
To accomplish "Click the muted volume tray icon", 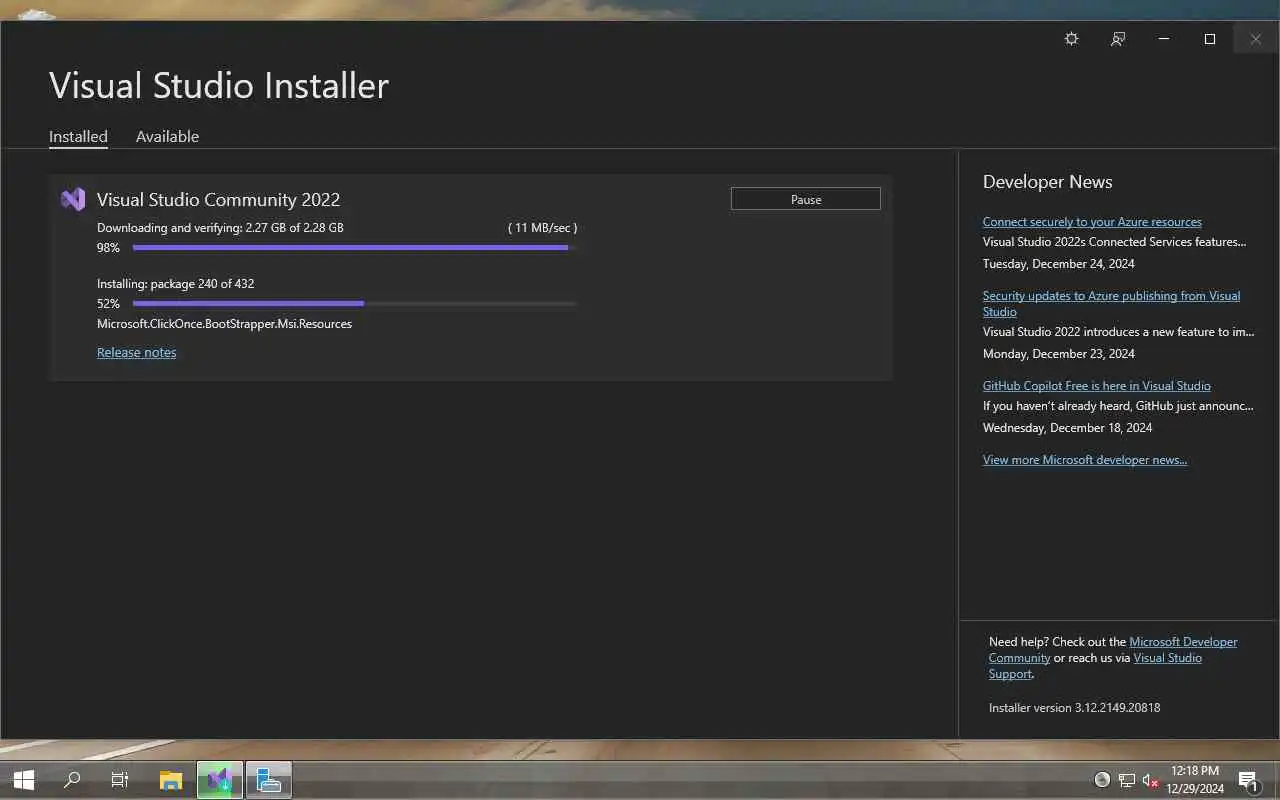I will coord(1150,780).
